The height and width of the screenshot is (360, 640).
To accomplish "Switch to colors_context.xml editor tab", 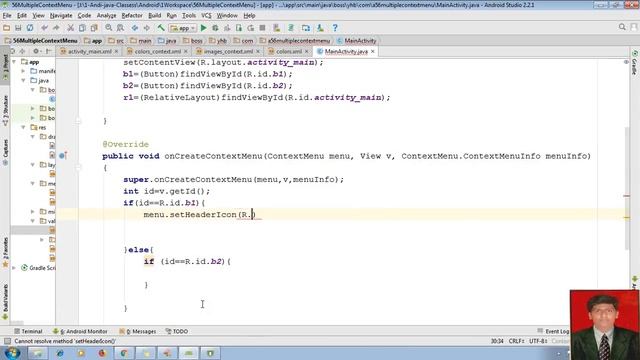I will [x=158, y=51].
